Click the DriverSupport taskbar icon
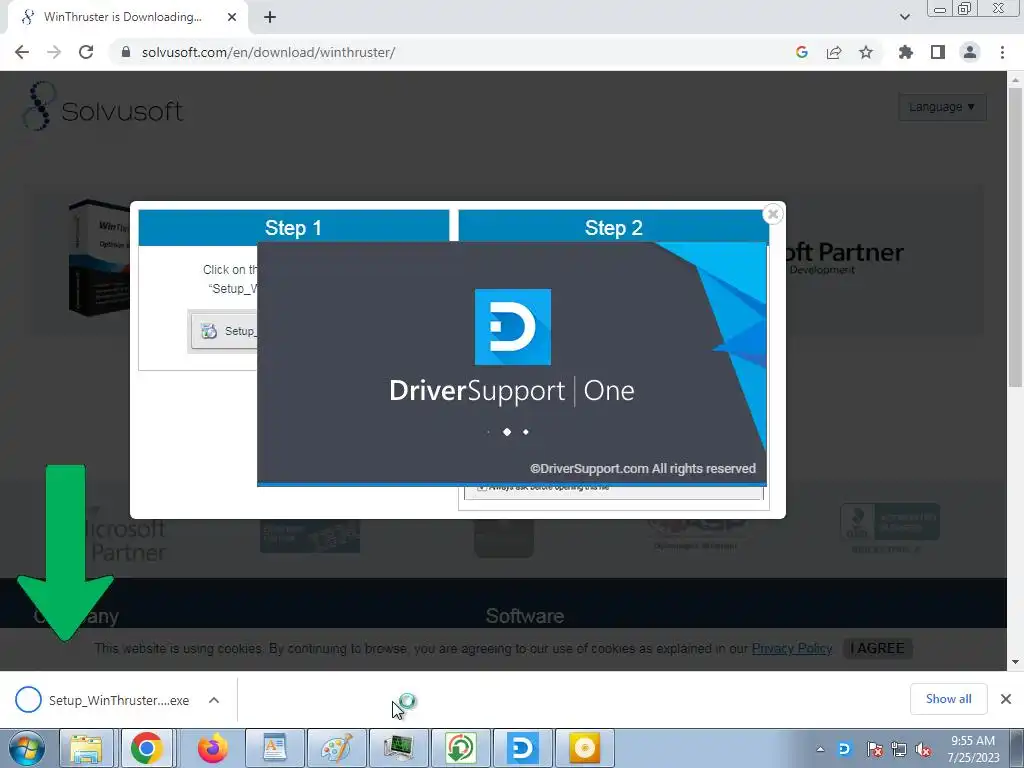This screenshot has width=1024, height=768. point(522,748)
